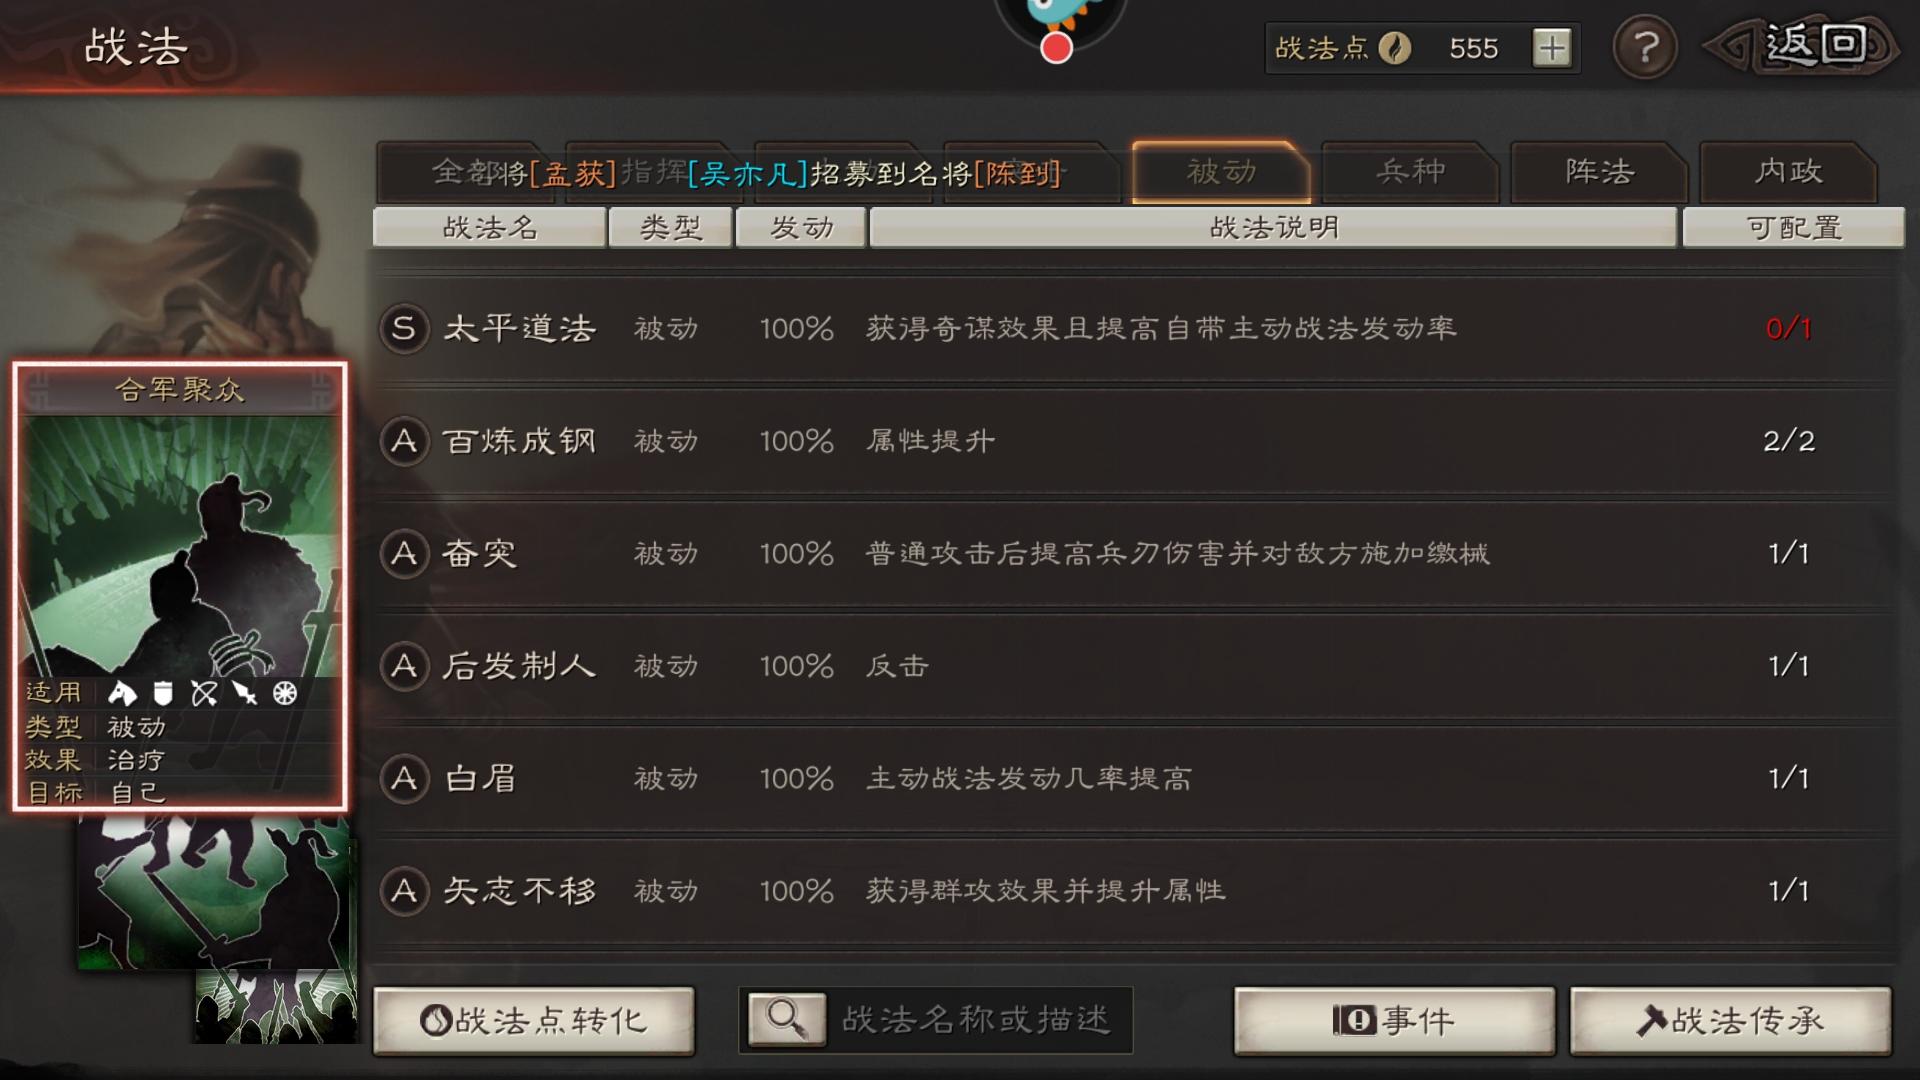Open the 事件 button
The width and height of the screenshot is (1920, 1080).
[1394, 1021]
